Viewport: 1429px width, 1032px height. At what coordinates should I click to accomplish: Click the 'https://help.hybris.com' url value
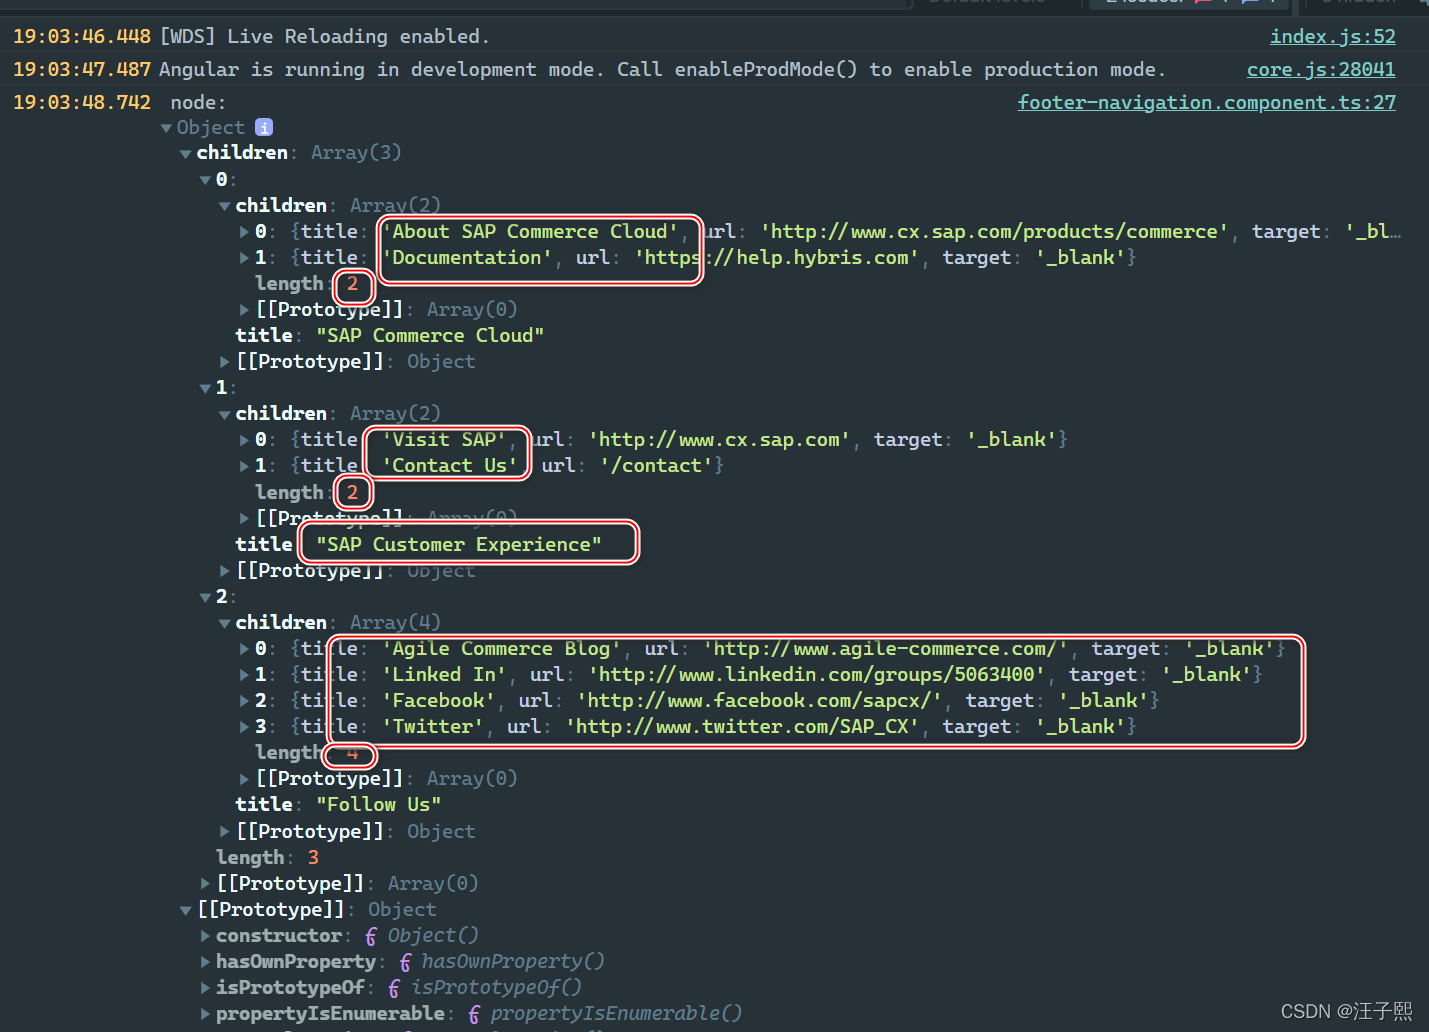(777, 257)
